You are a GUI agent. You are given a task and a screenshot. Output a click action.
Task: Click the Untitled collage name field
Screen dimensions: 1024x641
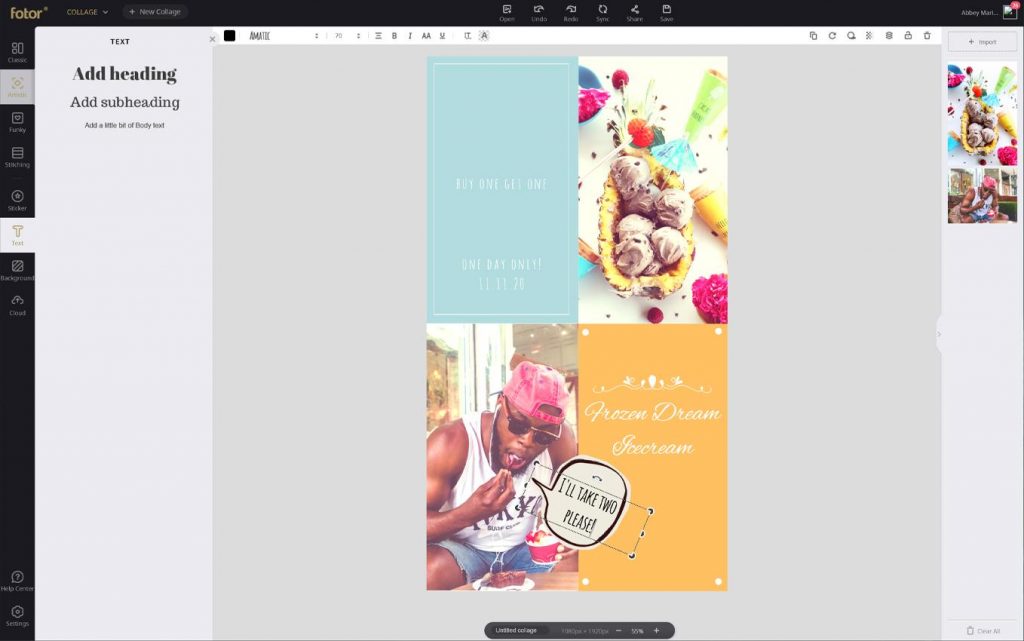pyautogui.click(x=516, y=631)
